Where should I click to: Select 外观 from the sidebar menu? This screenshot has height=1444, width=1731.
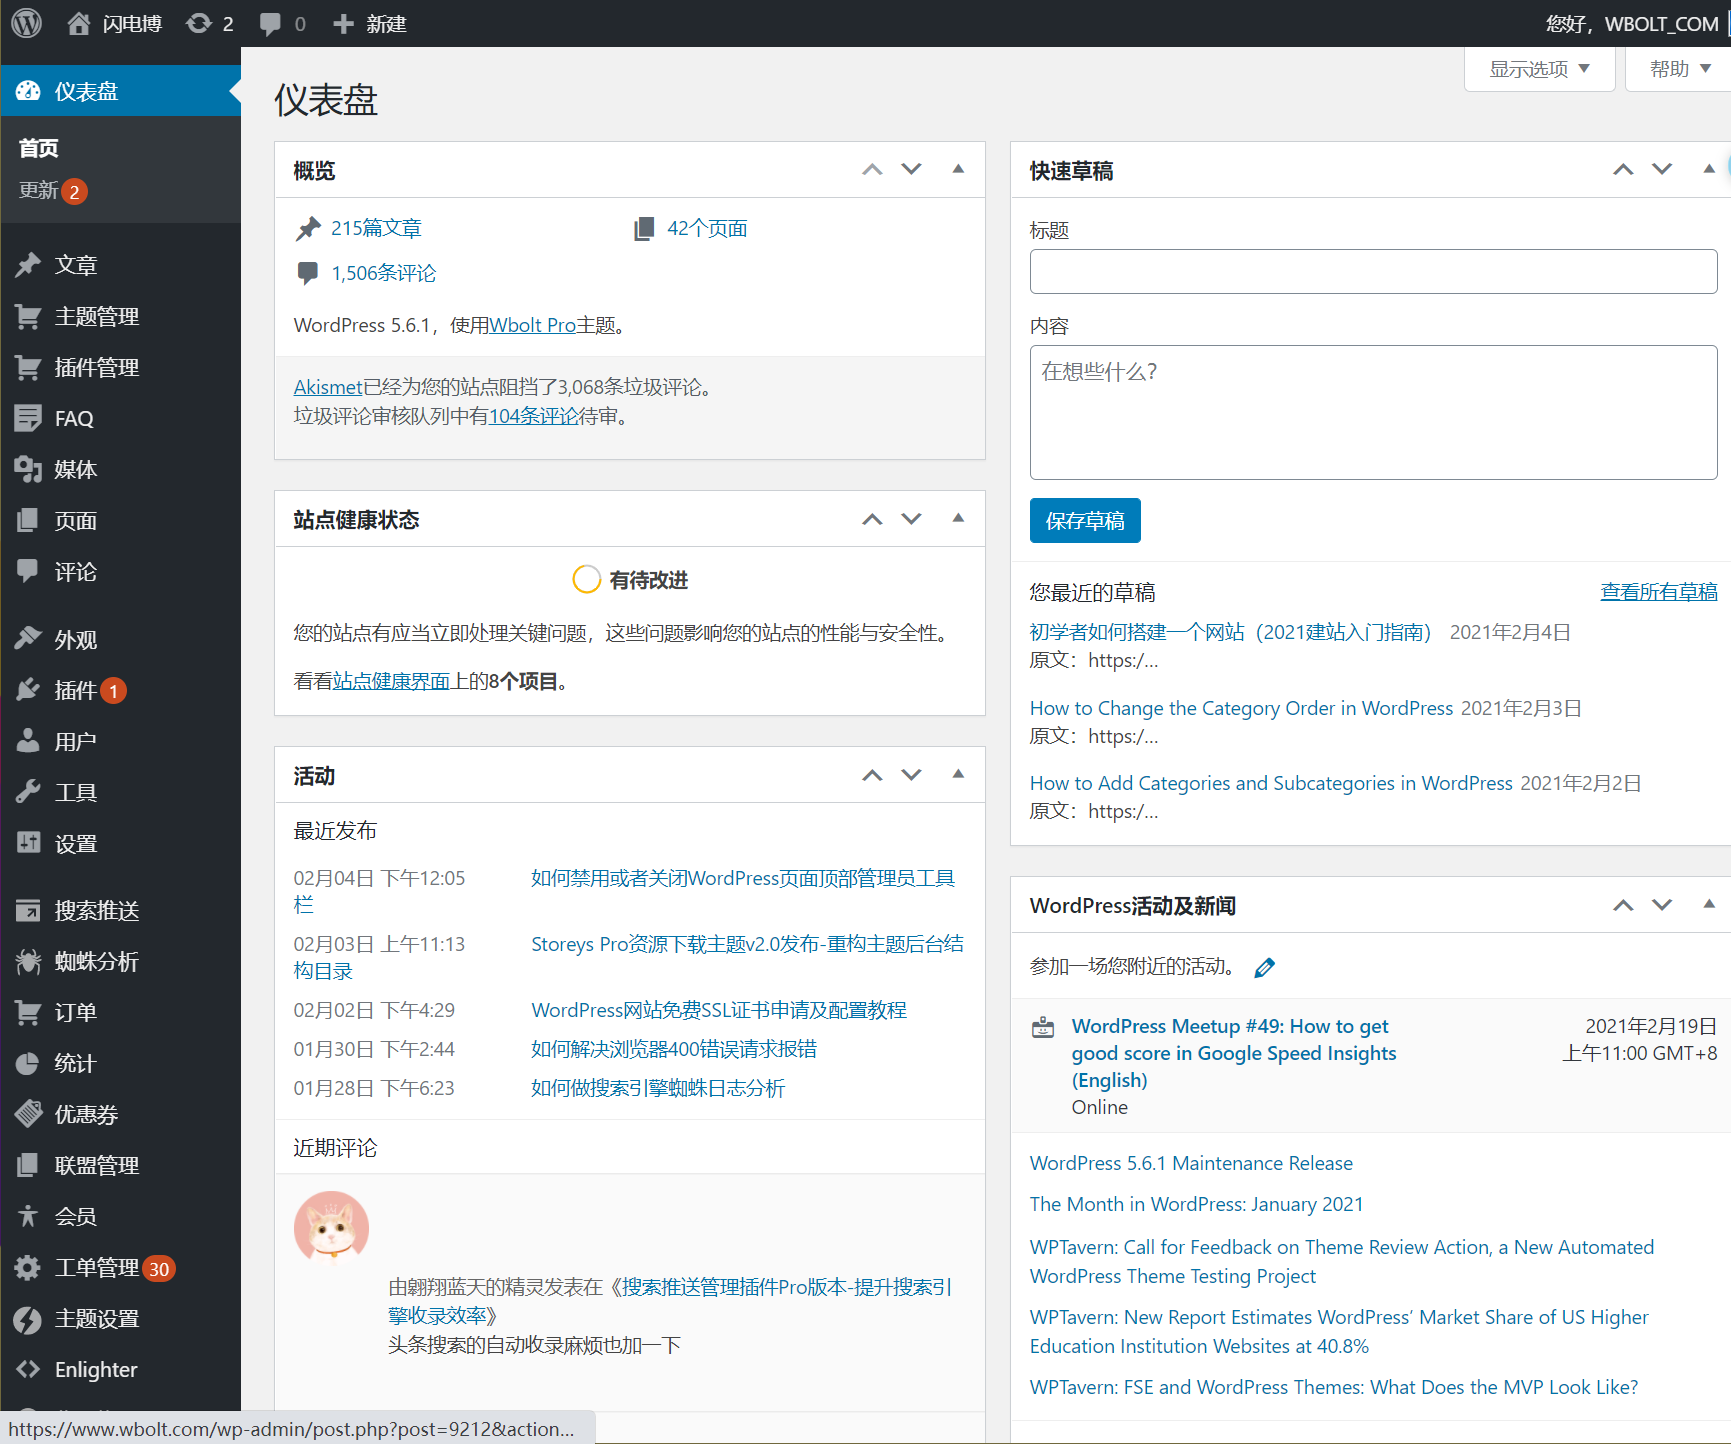[76, 639]
